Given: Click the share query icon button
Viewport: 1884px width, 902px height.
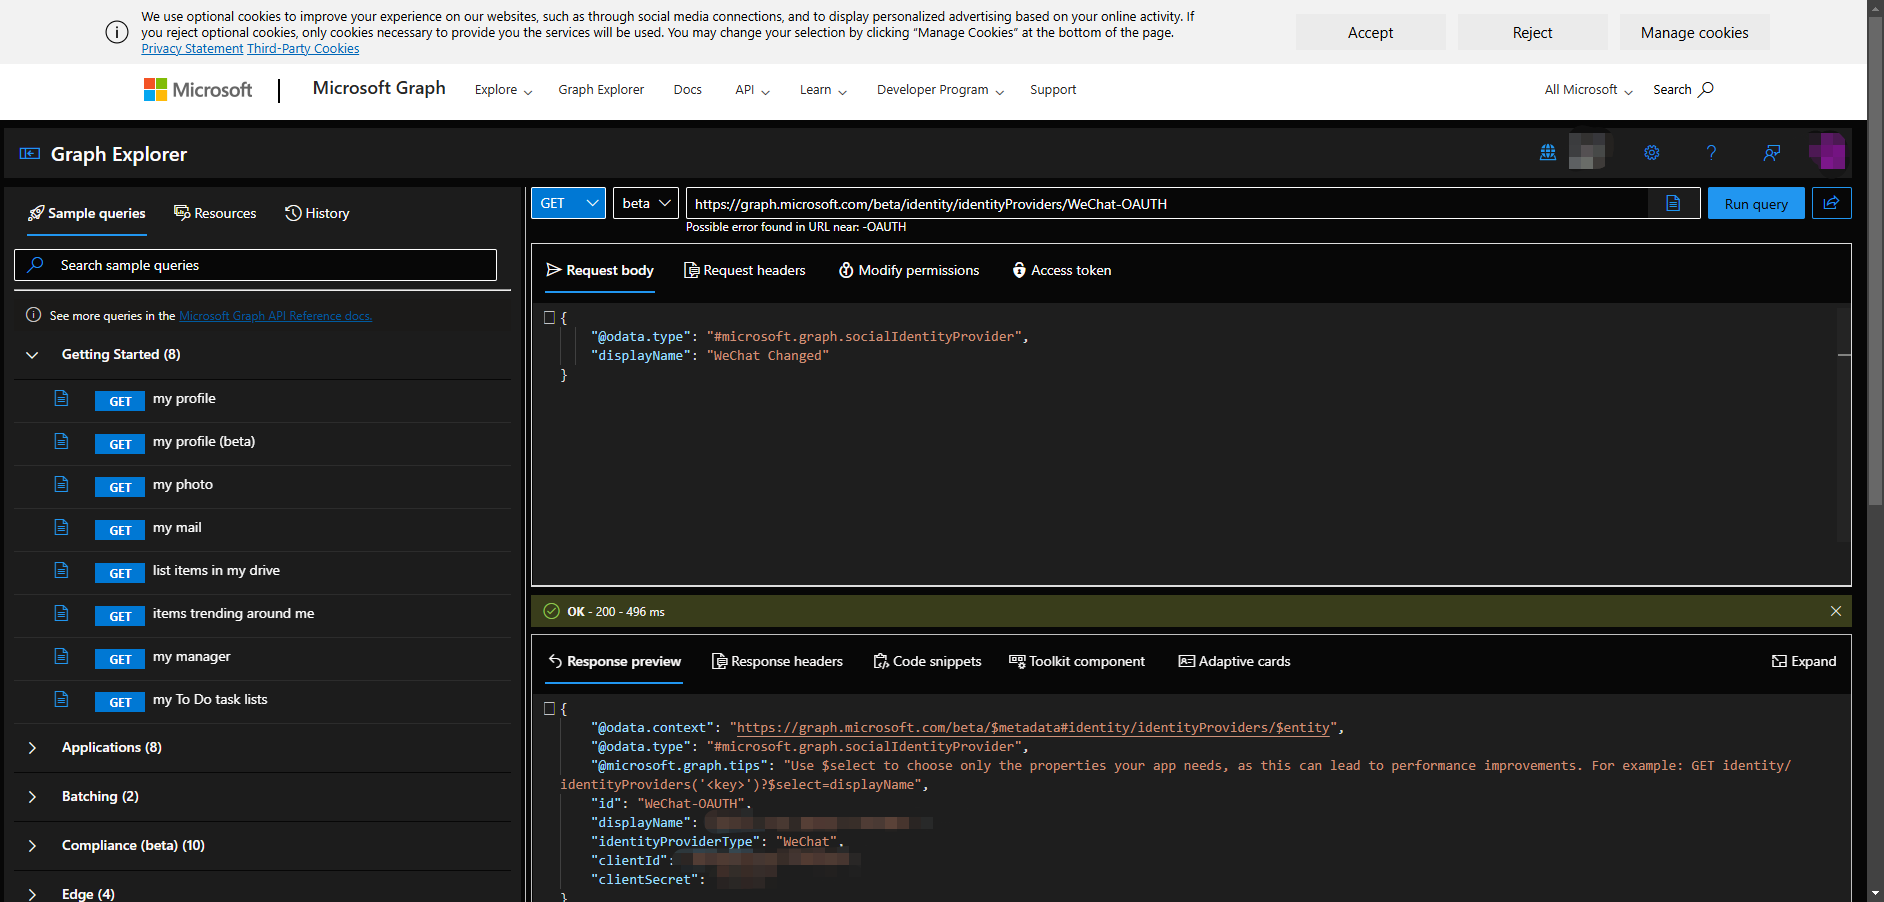Looking at the screenshot, I should (x=1831, y=203).
